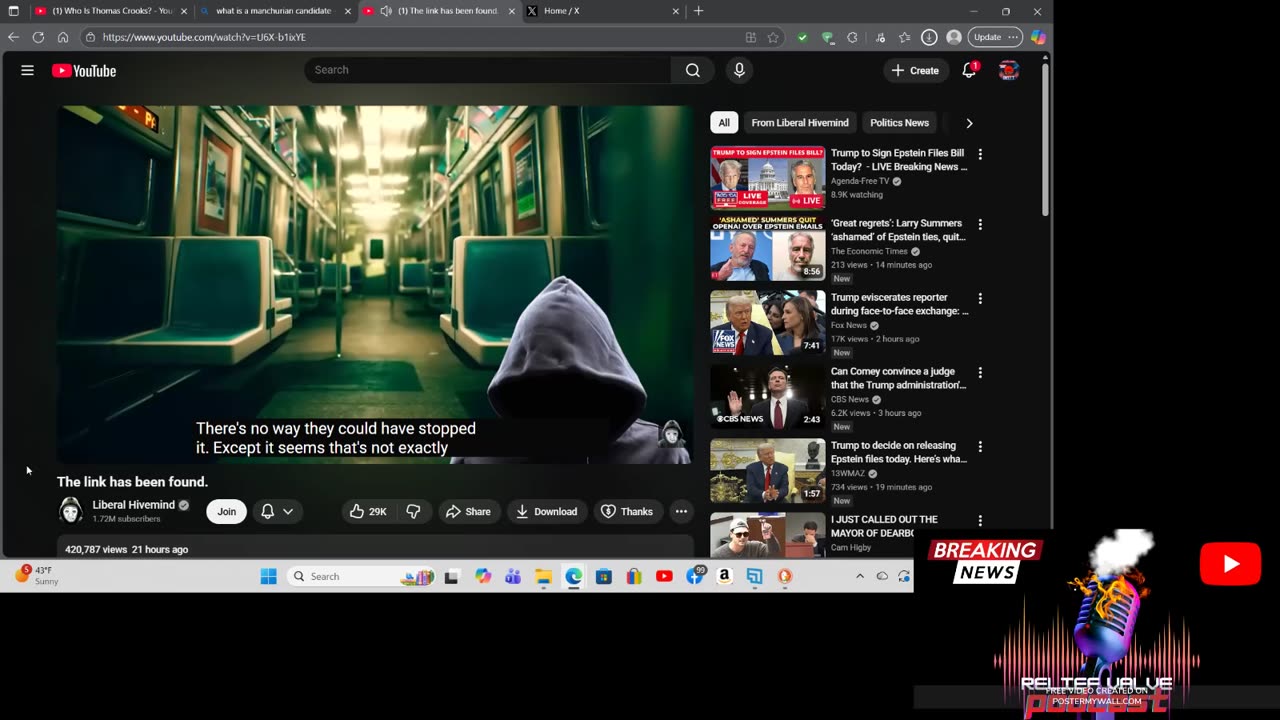Screen dimensions: 1280x720
Task: Open more options for Fox News video
Action: (980, 299)
